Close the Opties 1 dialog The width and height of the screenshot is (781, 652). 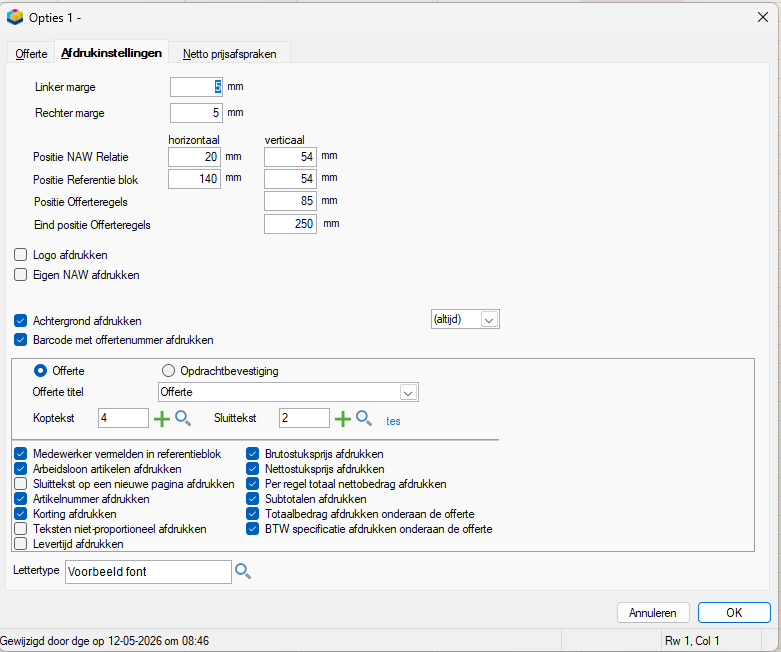click(x=763, y=17)
